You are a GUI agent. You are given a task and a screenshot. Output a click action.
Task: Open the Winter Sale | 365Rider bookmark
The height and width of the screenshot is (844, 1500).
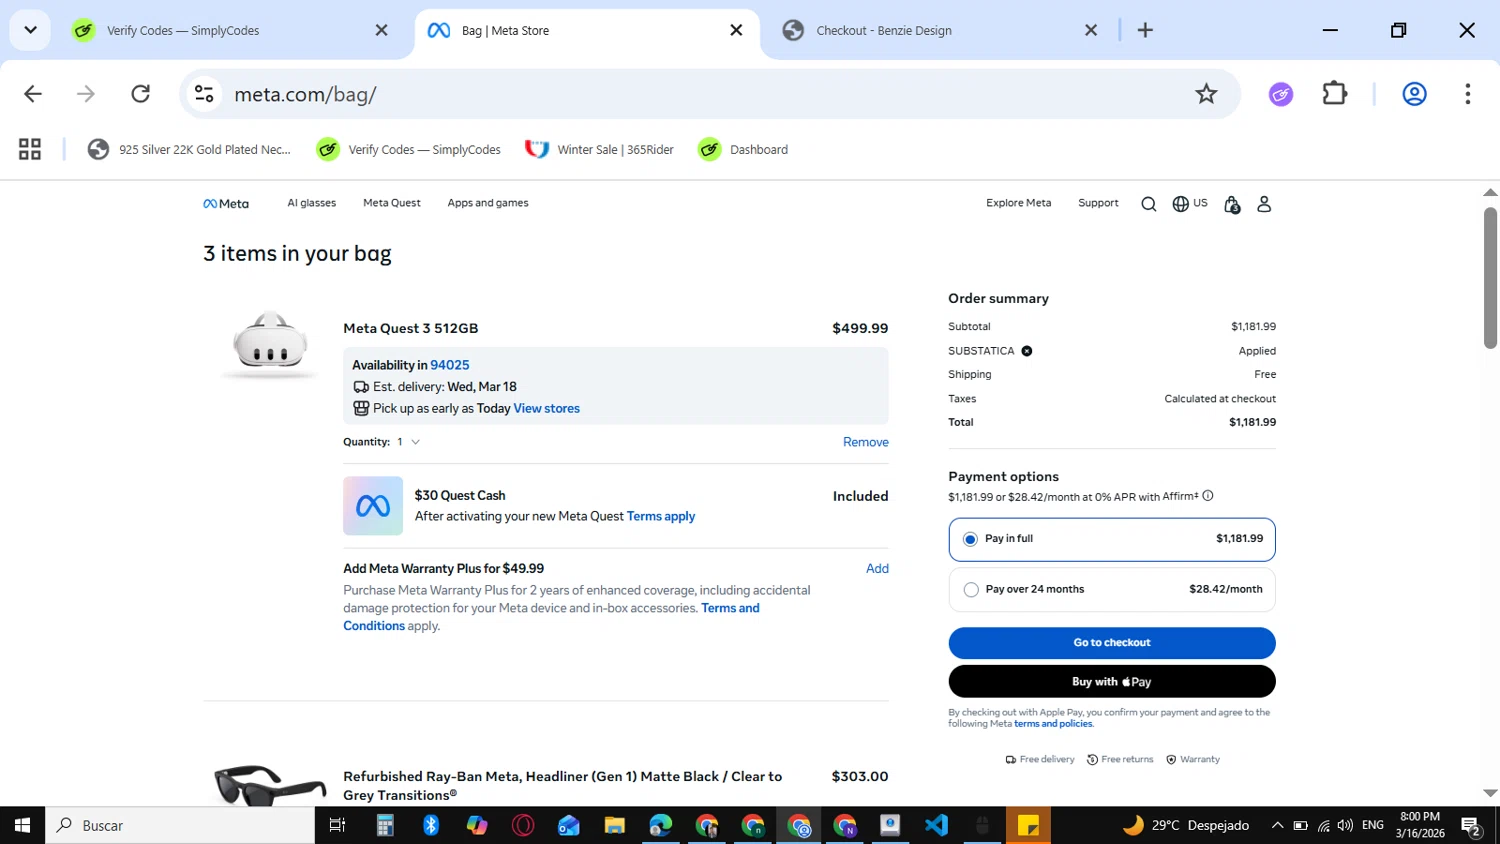(x=600, y=150)
